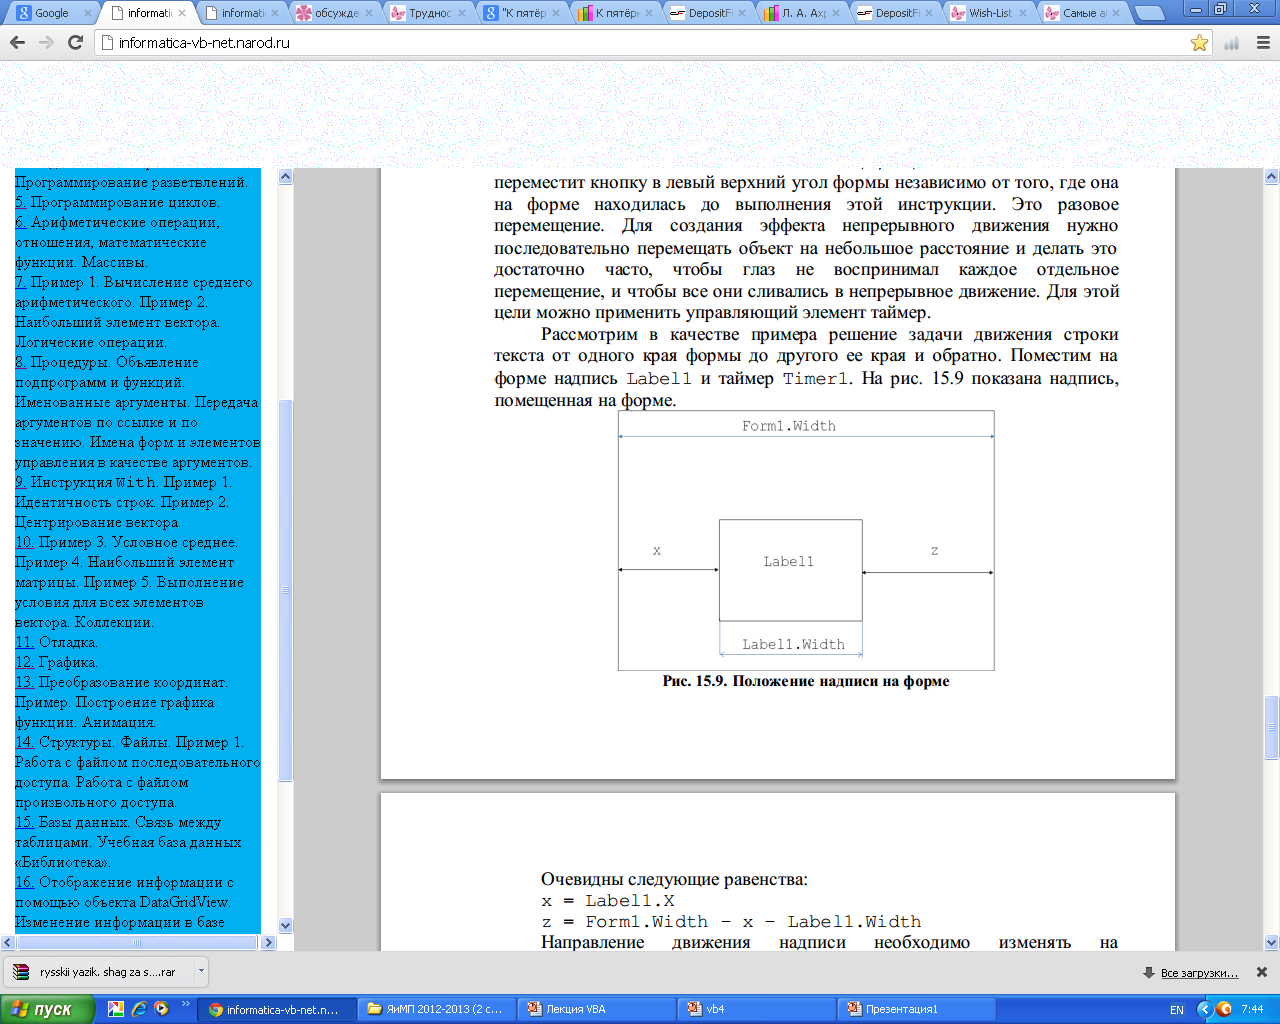Click the line x = Label1.X
The width and height of the screenshot is (1280, 1024).
(608, 901)
